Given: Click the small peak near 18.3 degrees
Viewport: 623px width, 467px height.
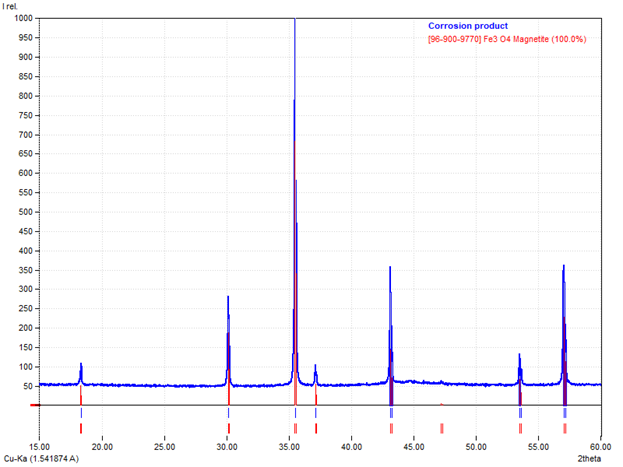Looking at the screenshot, I should [x=81, y=364].
